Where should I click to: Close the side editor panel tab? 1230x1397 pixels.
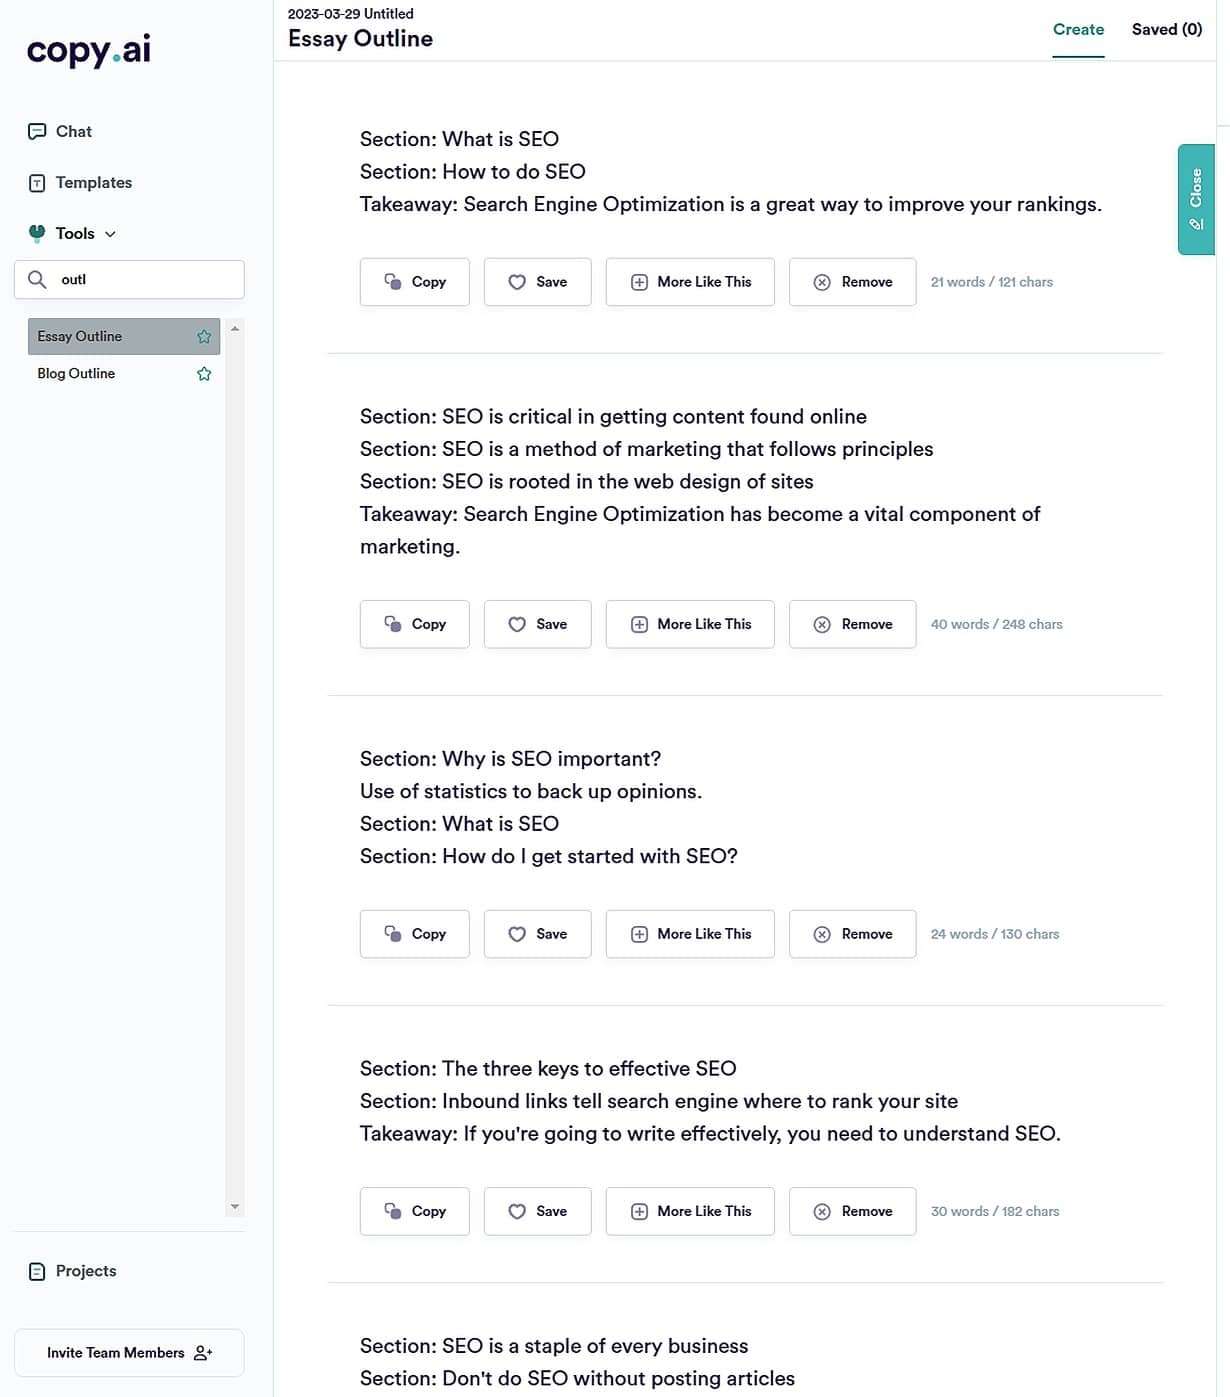(1196, 199)
